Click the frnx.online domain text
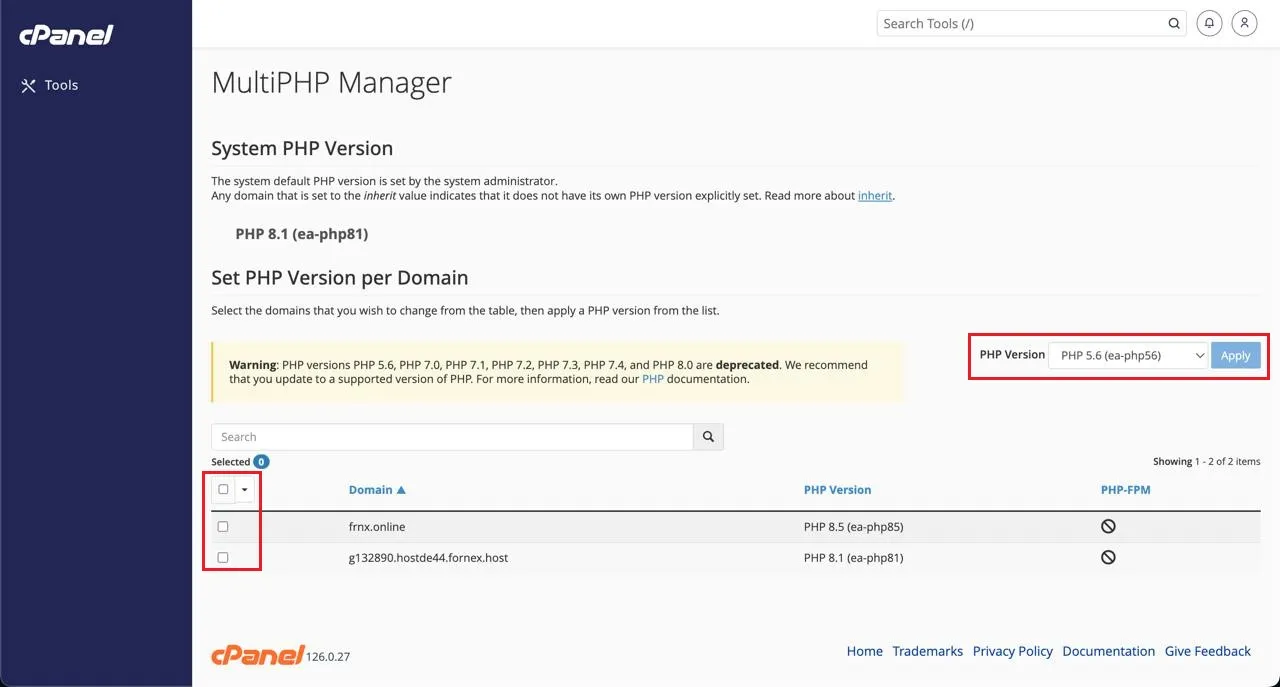The width and height of the screenshot is (1280, 687). (x=377, y=527)
